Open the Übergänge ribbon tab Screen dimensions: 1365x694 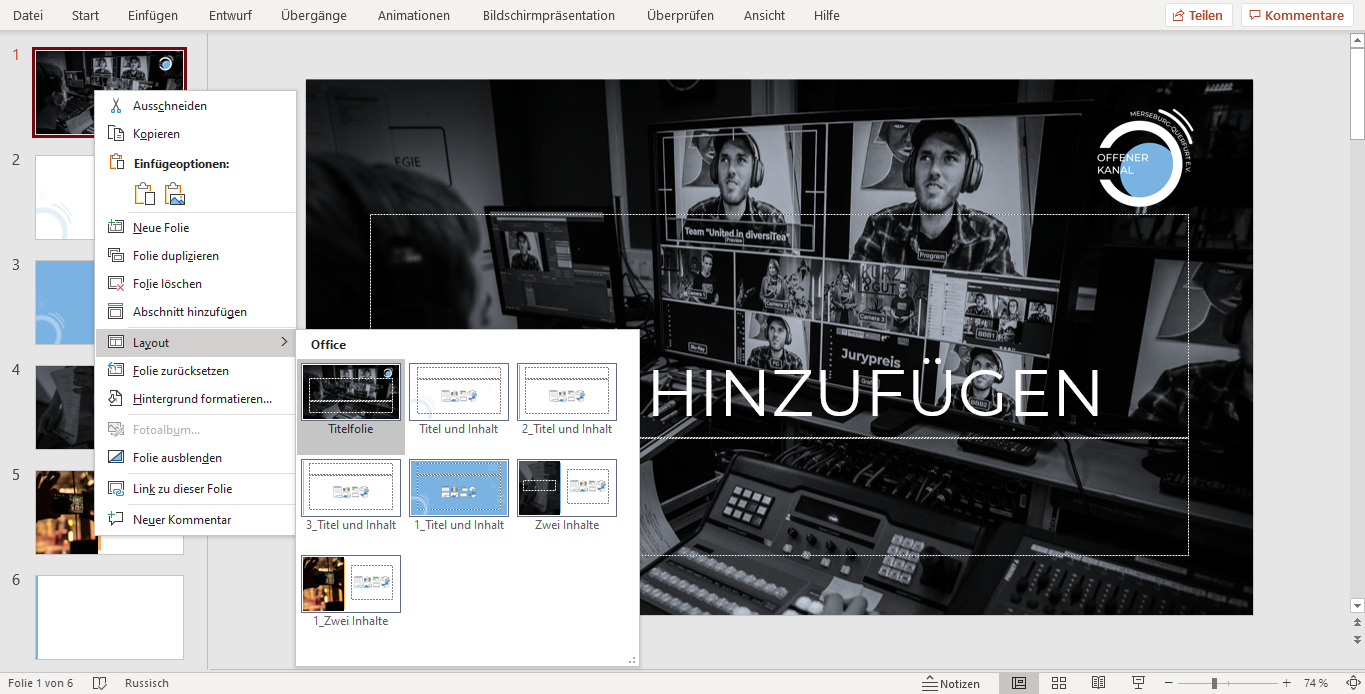click(313, 15)
